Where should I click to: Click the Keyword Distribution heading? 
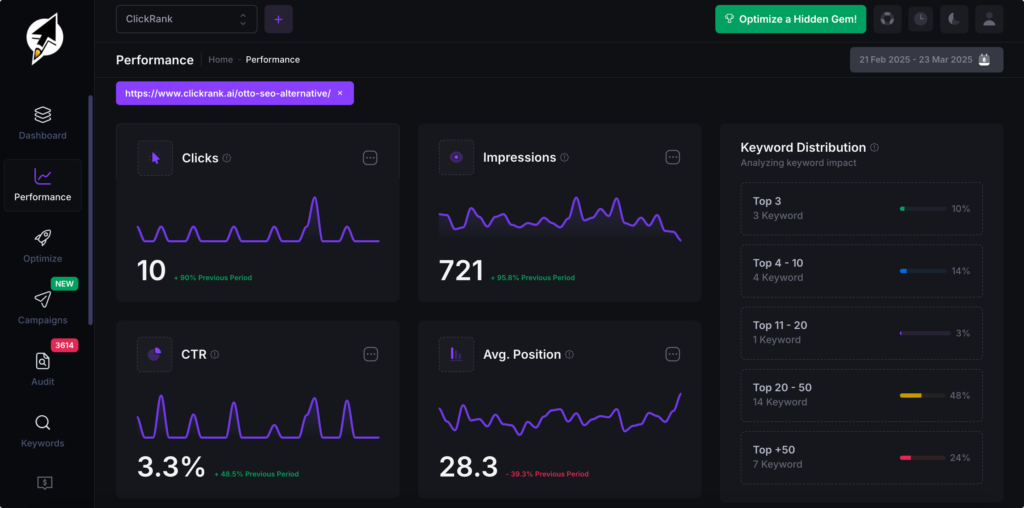coord(803,148)
